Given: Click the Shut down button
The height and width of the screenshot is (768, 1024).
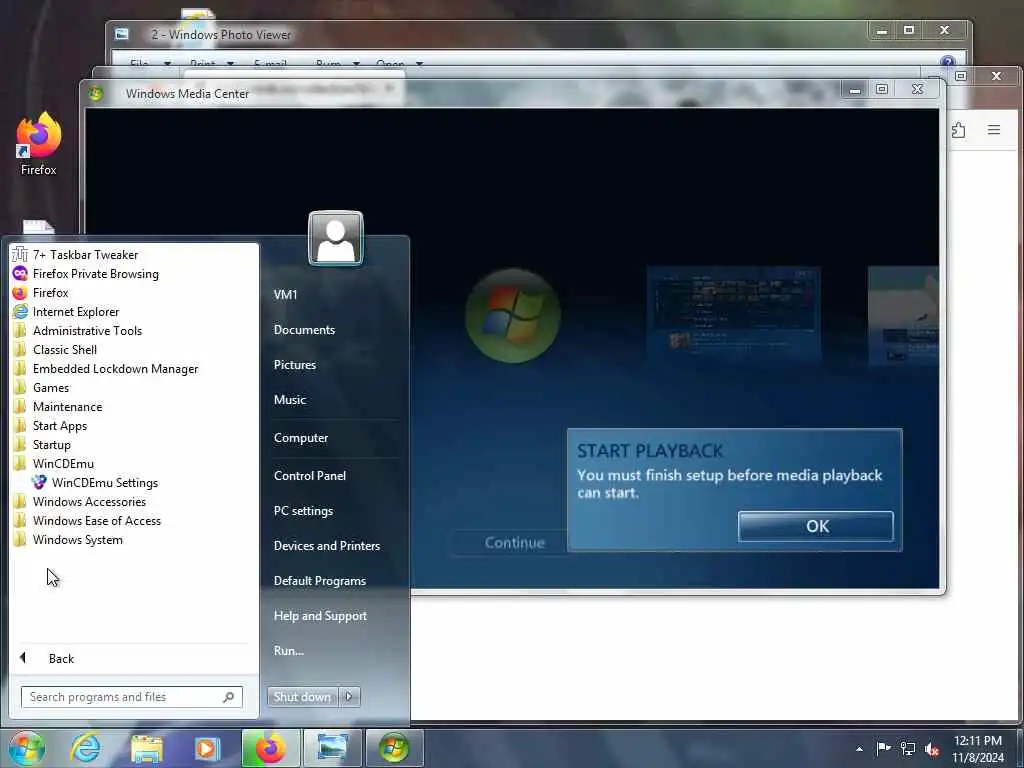Looking at the screenshot, I should [x=302, y=697].
